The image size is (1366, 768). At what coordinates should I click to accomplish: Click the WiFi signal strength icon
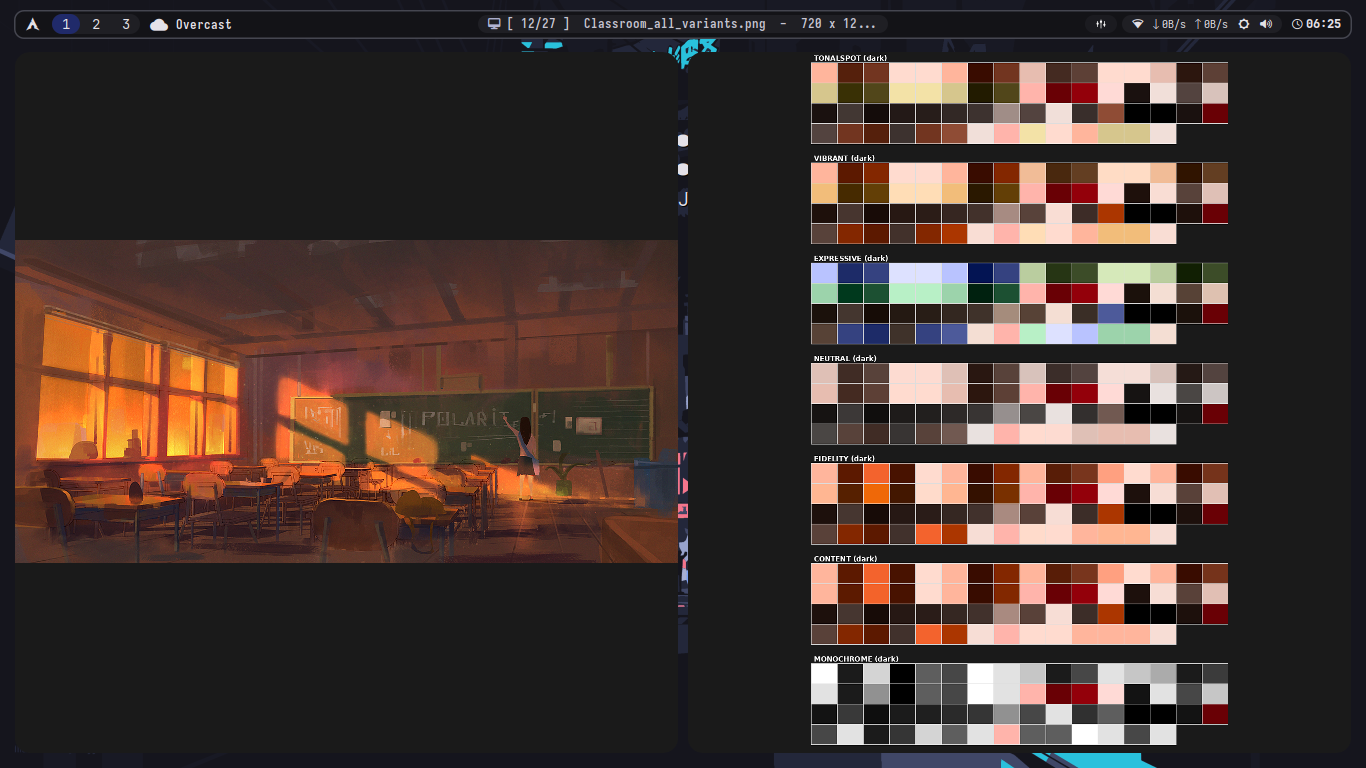(1138, 24)
